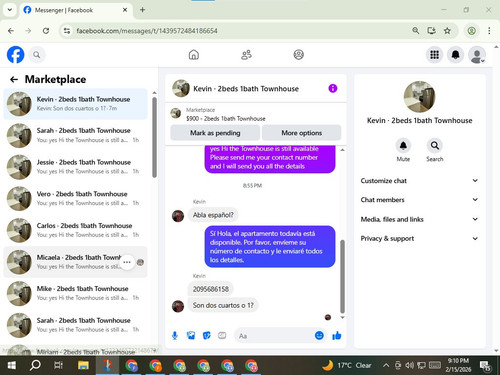Bookmark this page star icon
The height and width of the screenshot is (375, 500).
(447, 31)
